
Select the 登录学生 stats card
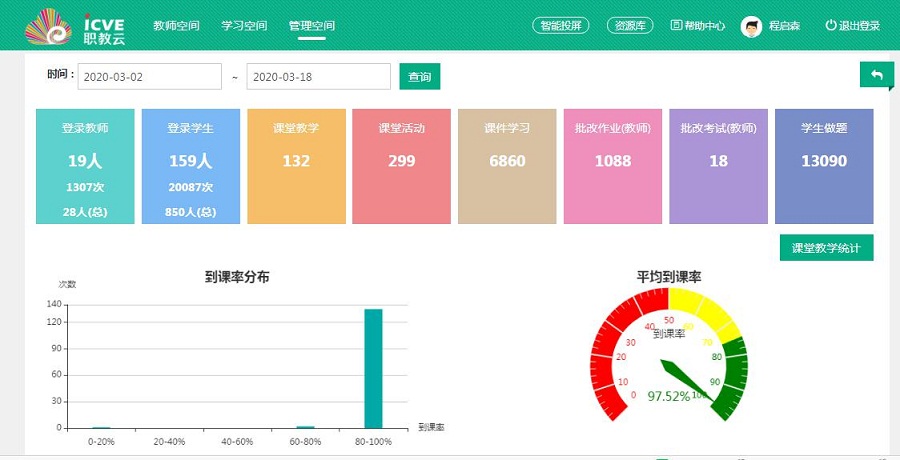tap(190, 166)
